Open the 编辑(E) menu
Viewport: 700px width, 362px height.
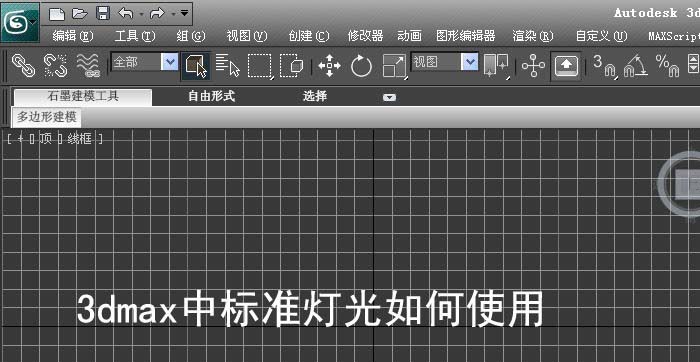[73, 36]
